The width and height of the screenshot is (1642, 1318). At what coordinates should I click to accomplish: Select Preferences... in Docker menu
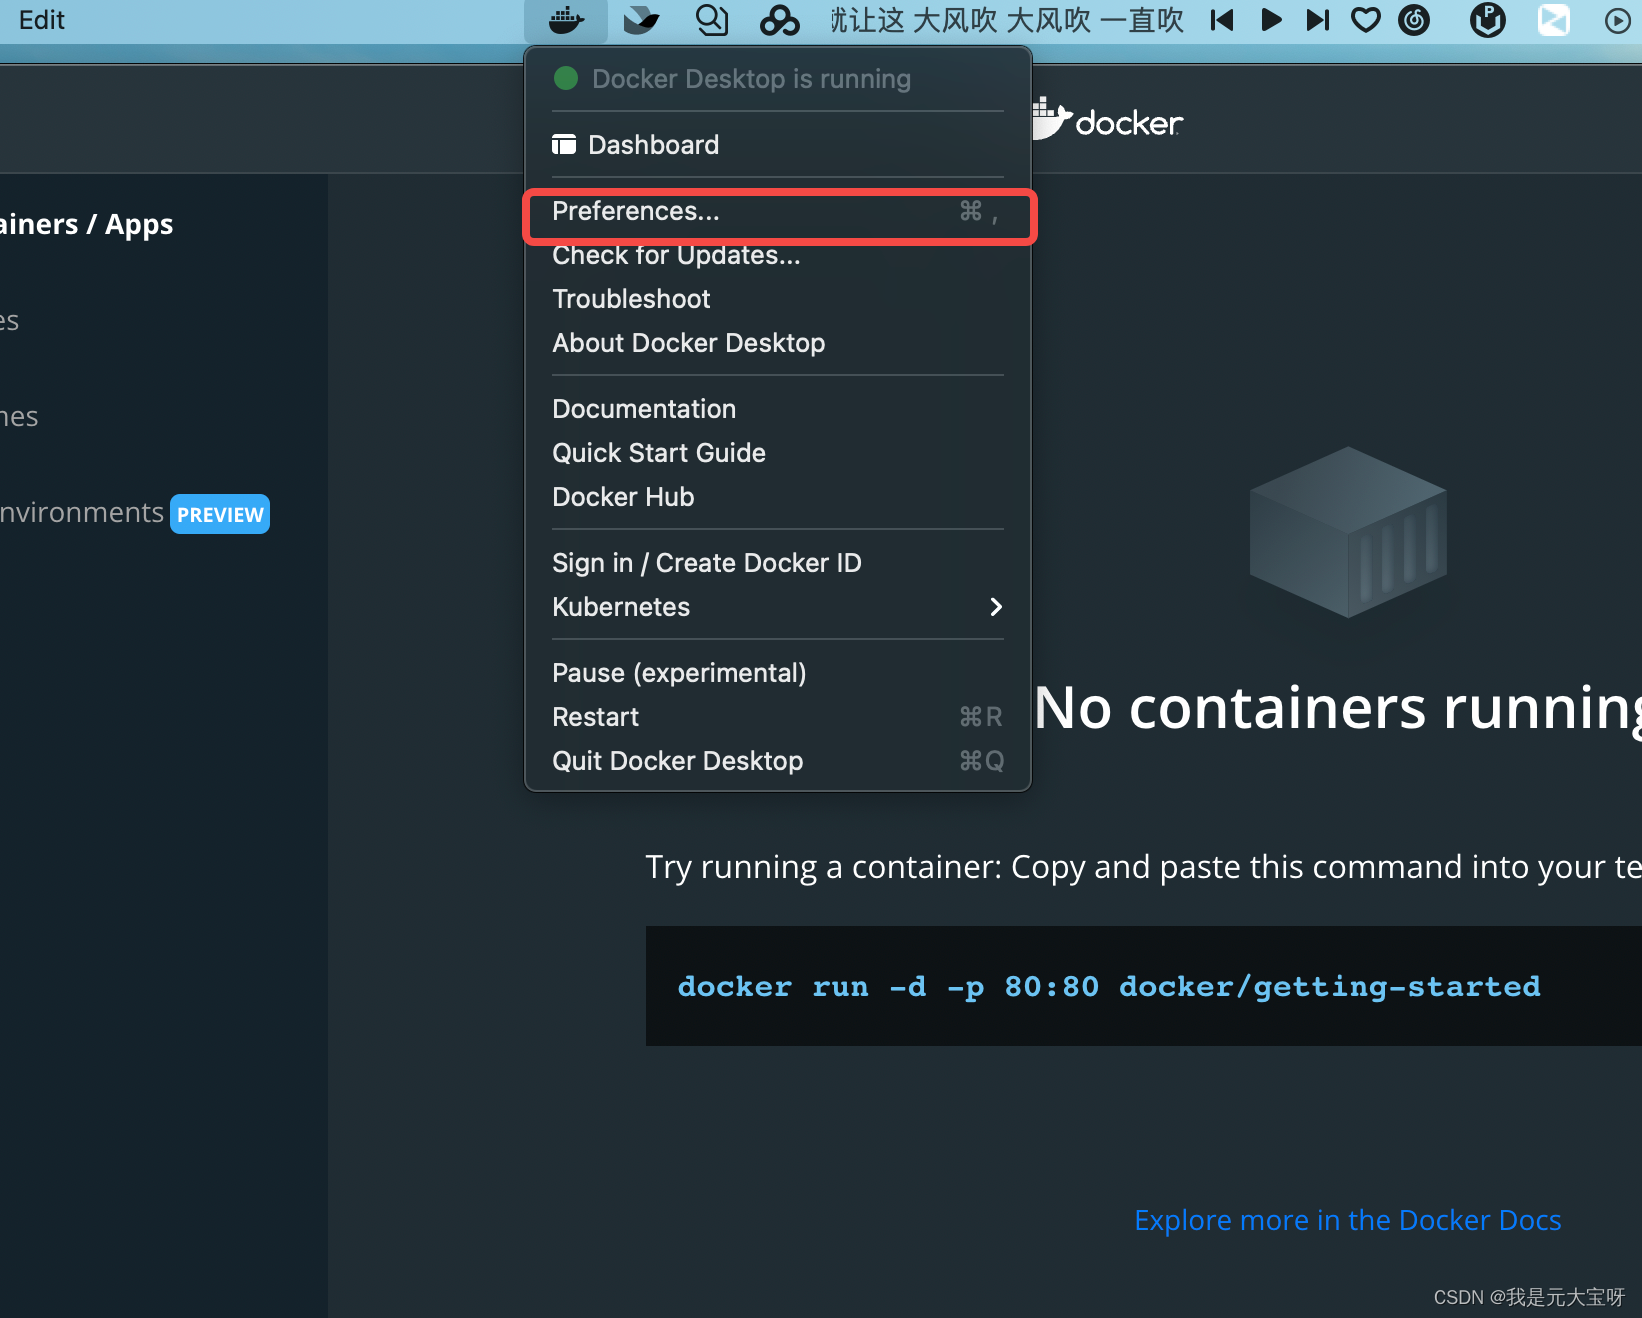tap(777, 211)
